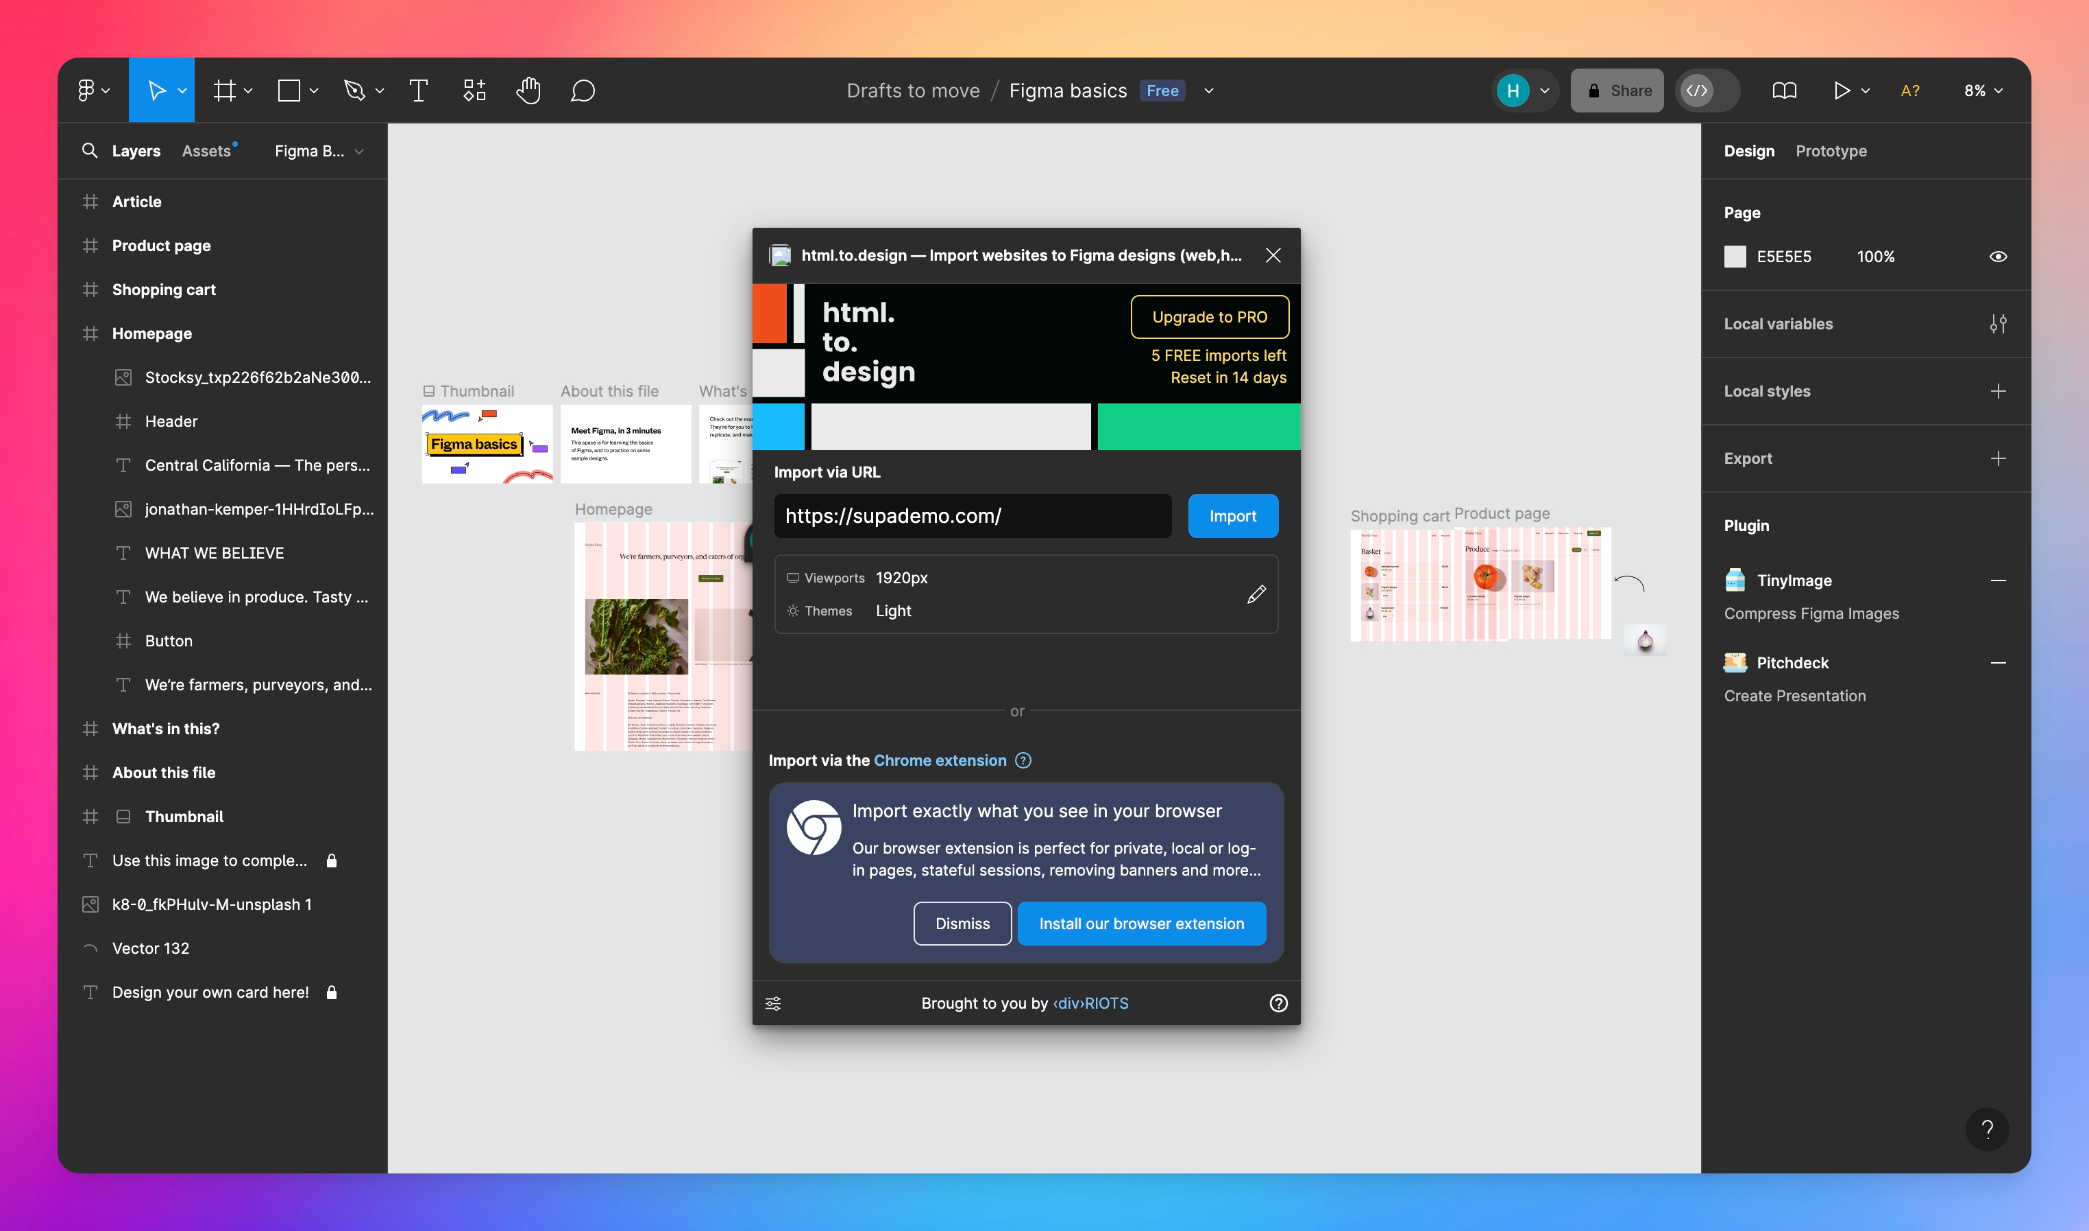Open Present options dropdown arrow
This screenshot has width=2089, height=1231.
[1865, 91]
